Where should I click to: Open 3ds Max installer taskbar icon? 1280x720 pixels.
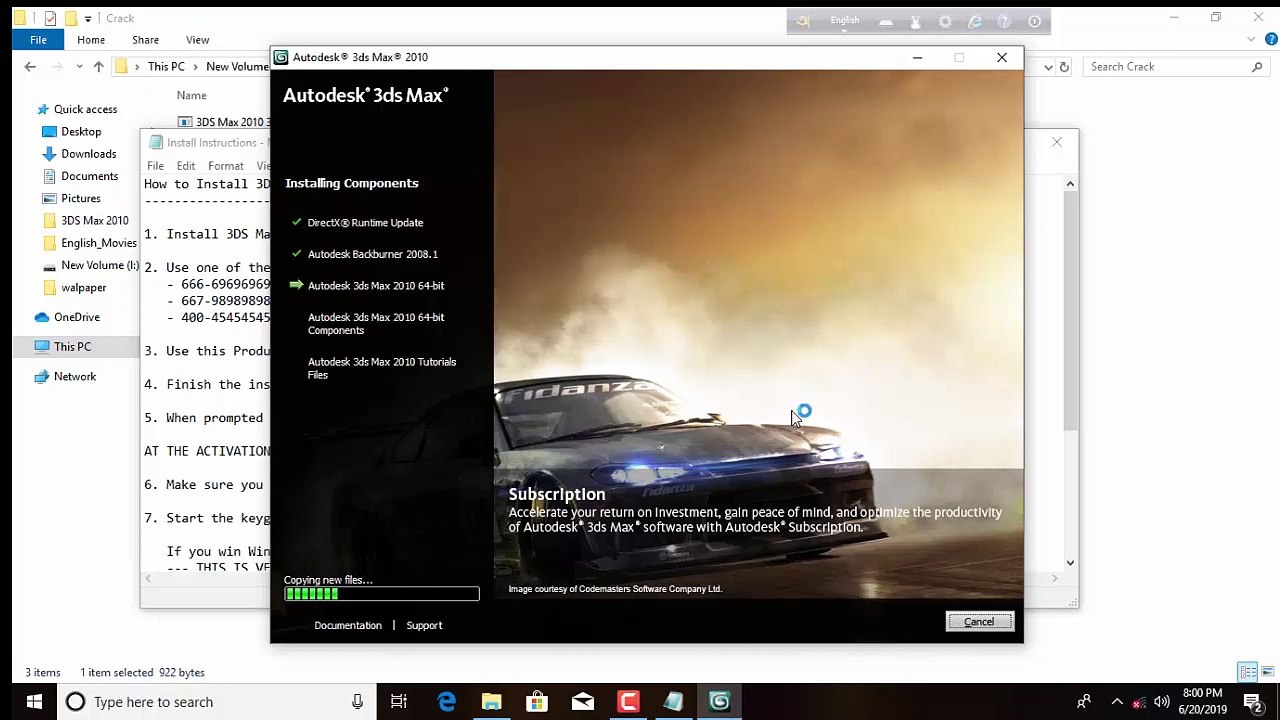[719, 702]
